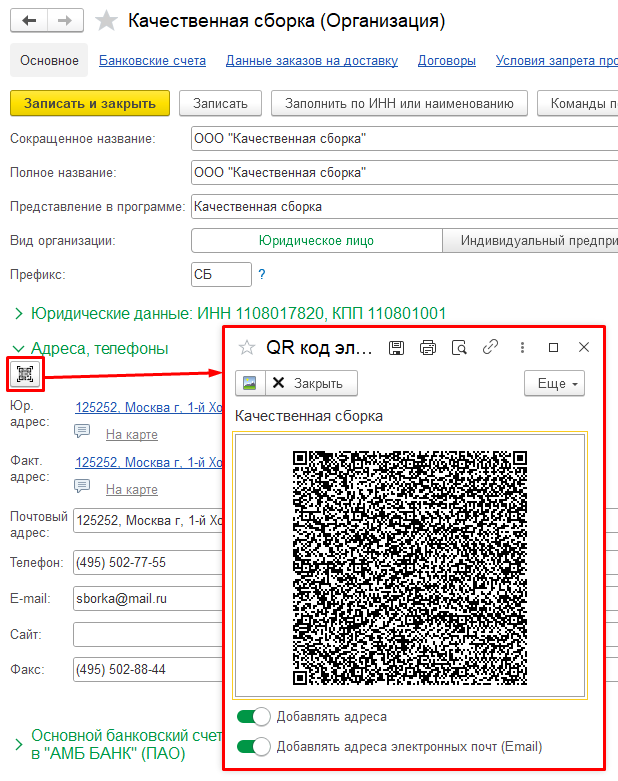Select Юридическое лицо organization type
Image resolution: width=618 pixels, height=781 pixels.
(316, 241)
